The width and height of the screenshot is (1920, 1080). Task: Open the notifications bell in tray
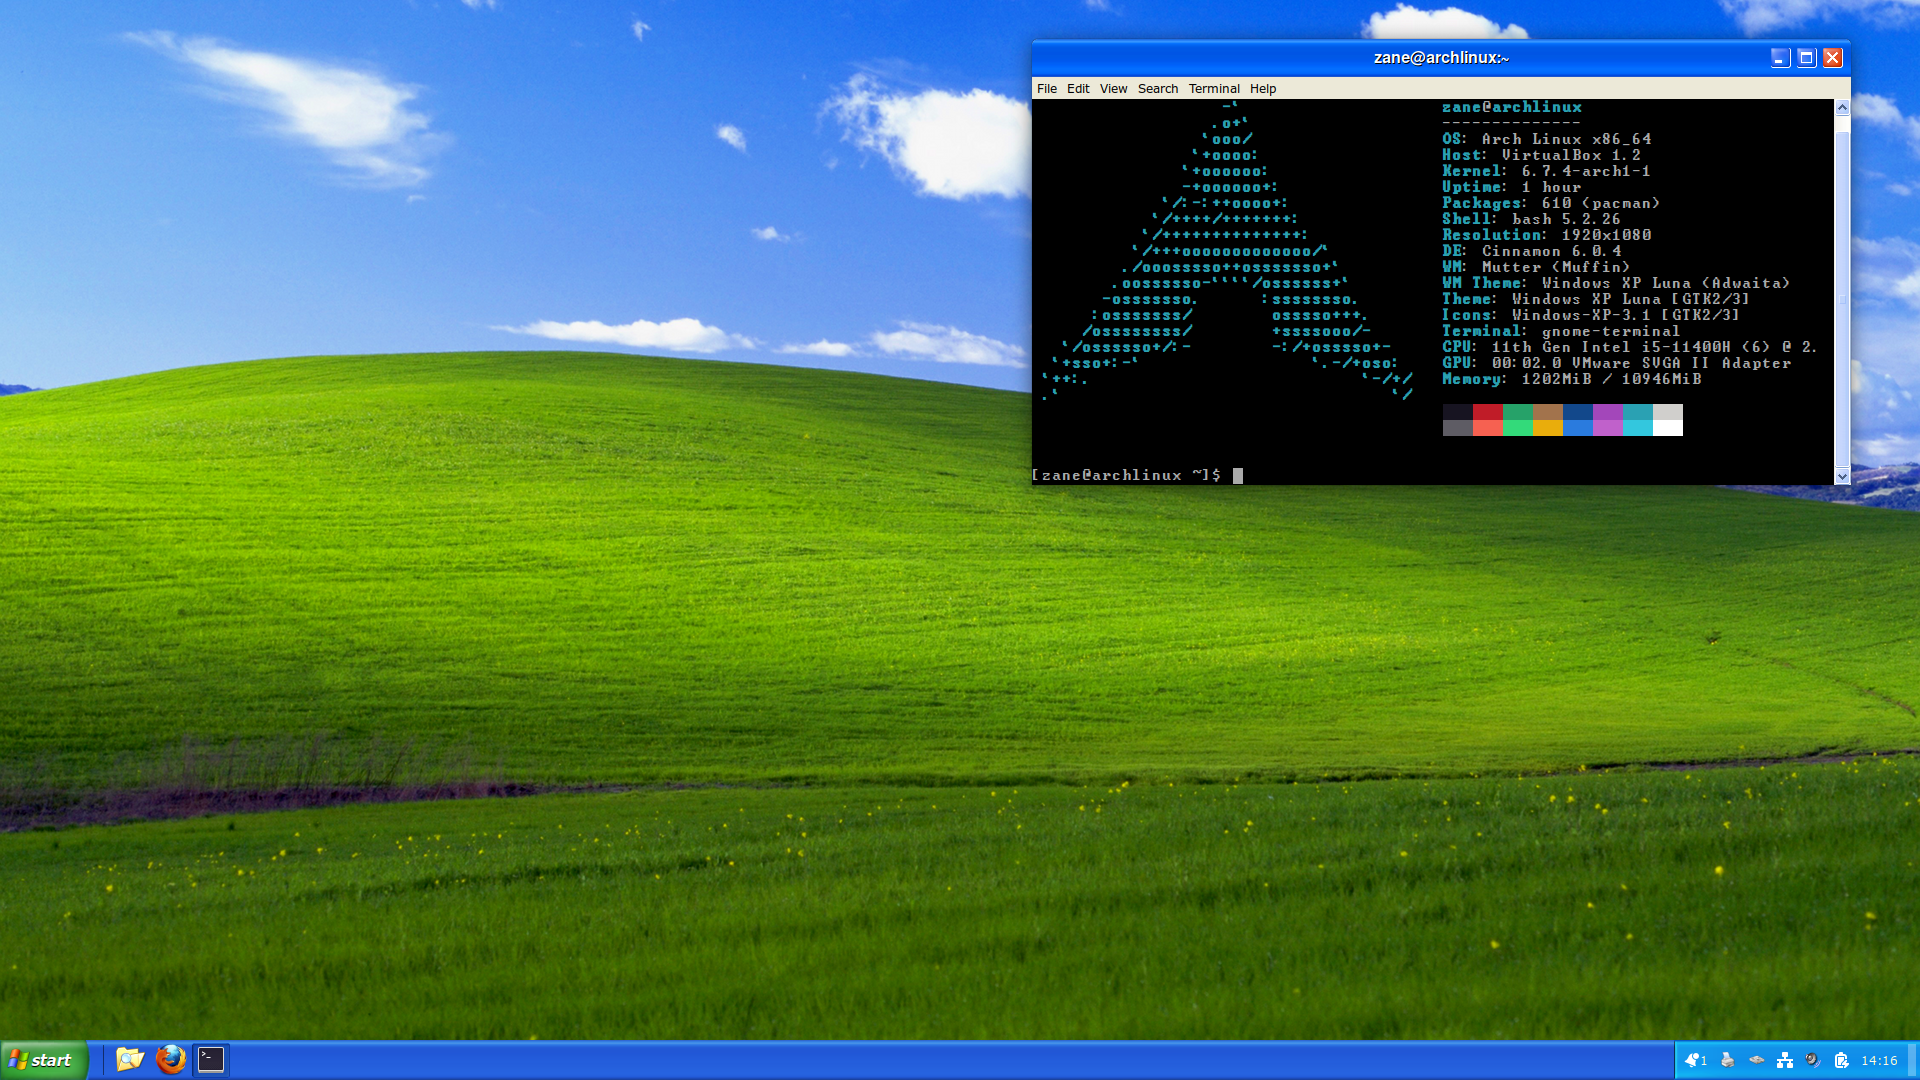(x=1695, y=1060)
